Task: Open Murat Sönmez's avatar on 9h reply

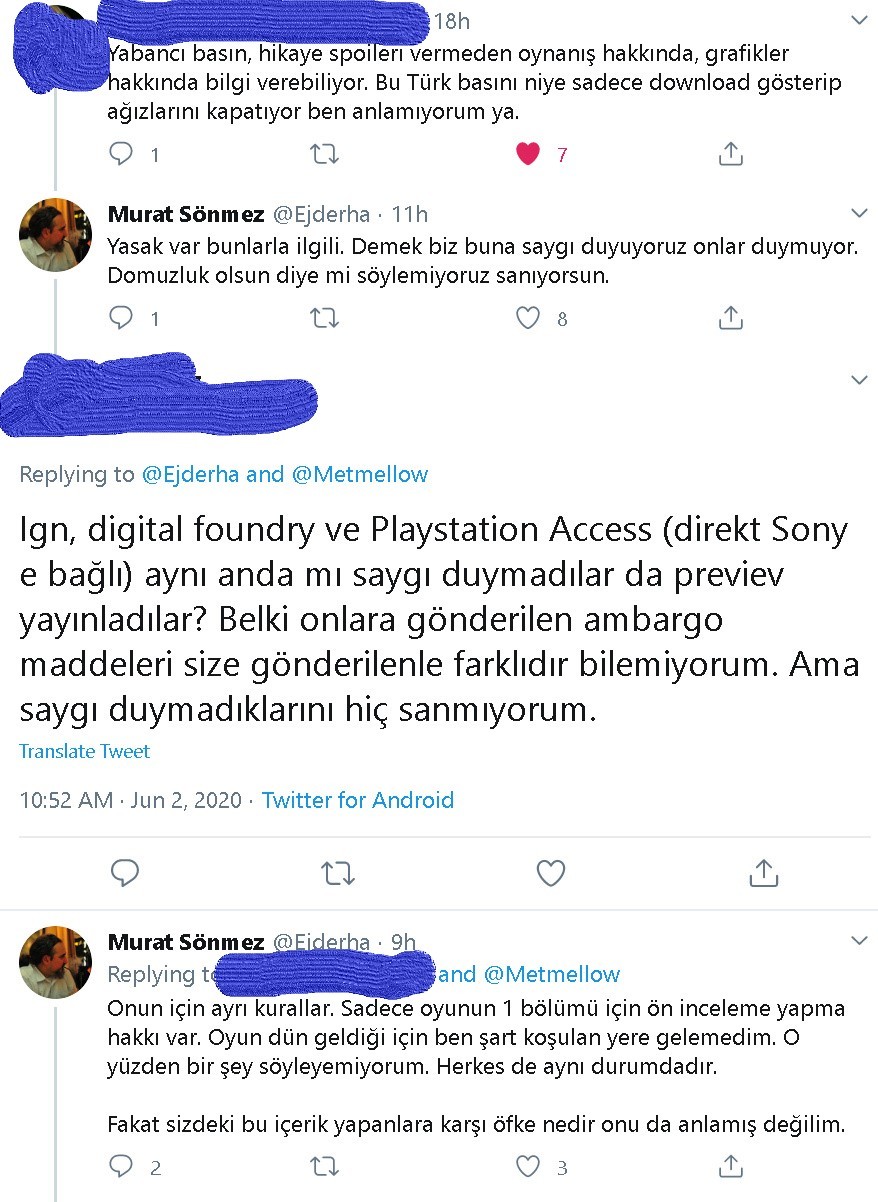Action: click(x=56, y=962)
